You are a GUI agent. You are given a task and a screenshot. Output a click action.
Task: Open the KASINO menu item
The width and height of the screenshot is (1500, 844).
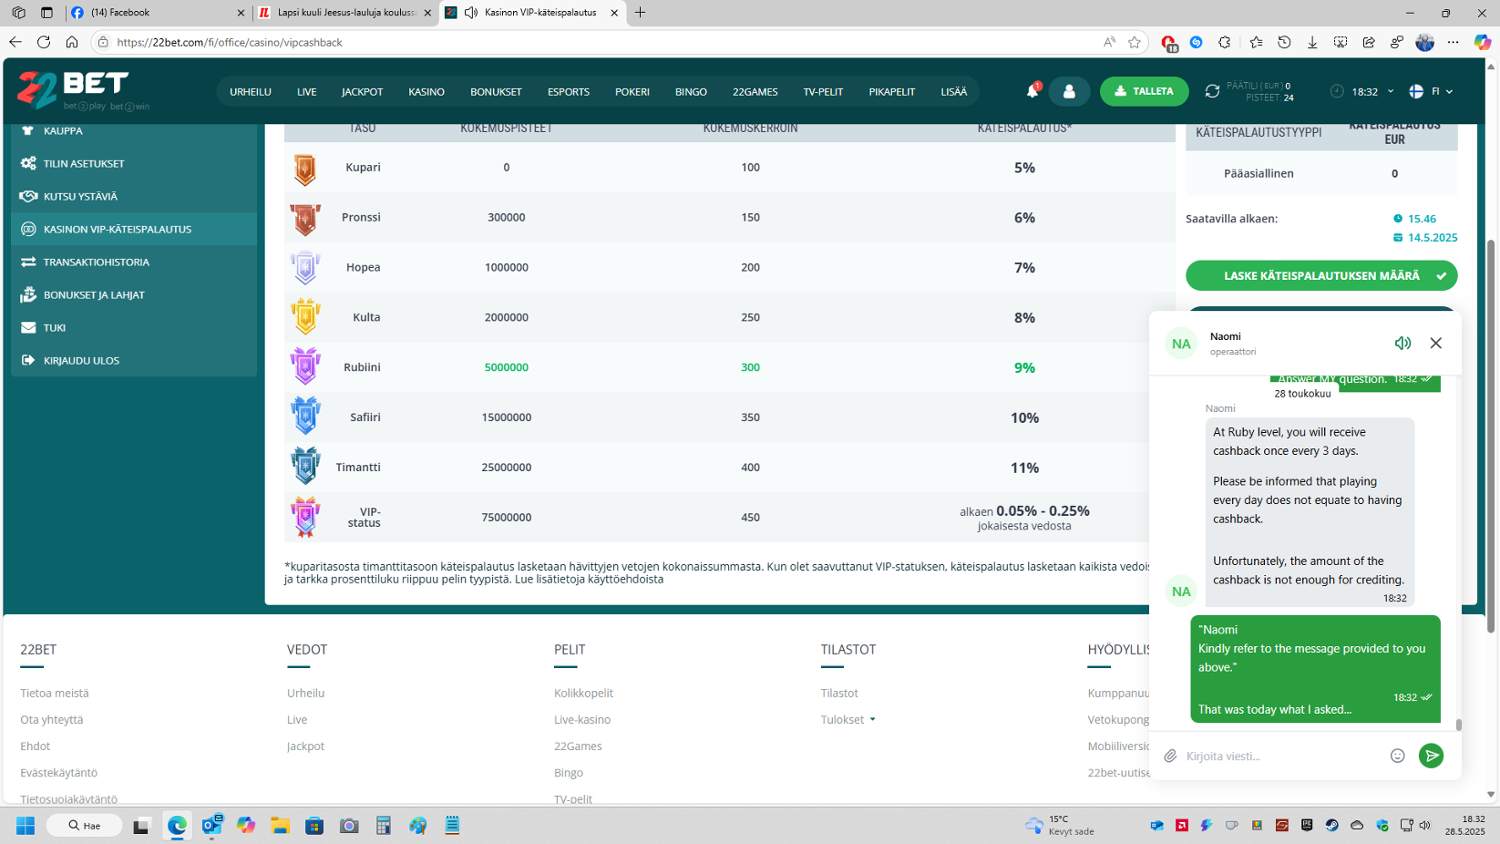tap(426, 92)
